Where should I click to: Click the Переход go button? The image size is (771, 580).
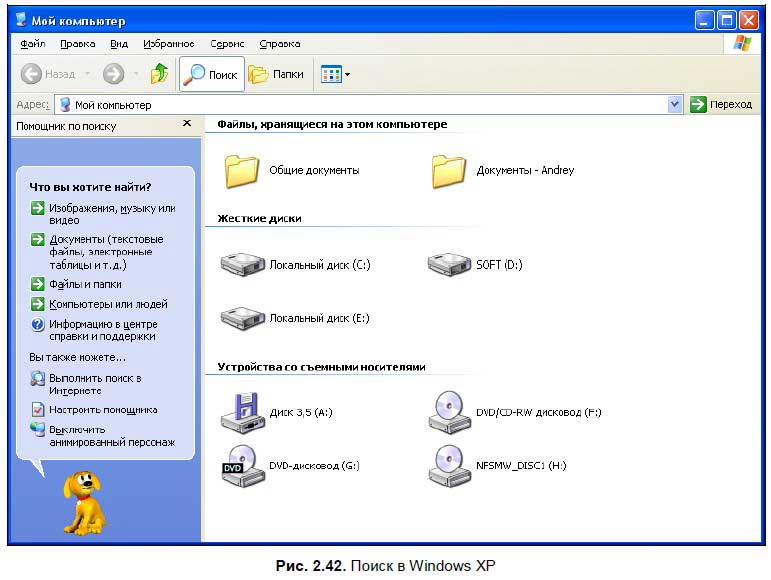[x=721, y=104]
